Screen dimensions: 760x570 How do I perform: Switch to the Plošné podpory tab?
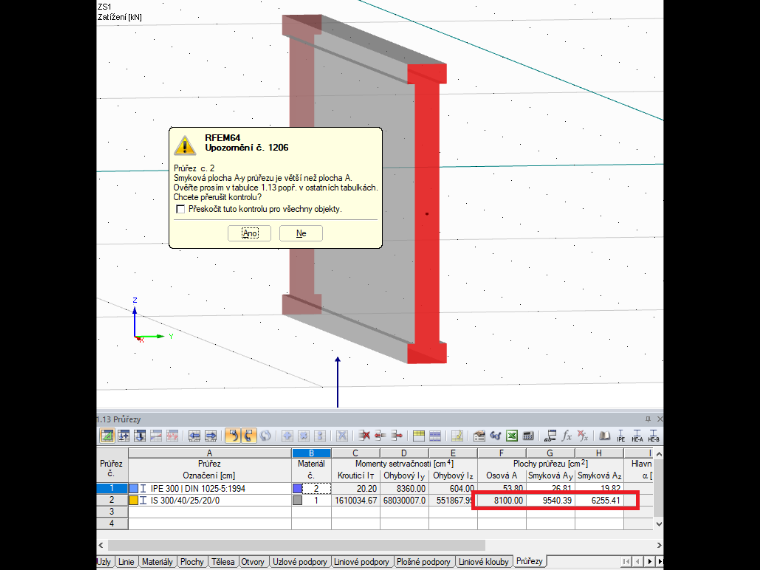[x=424, y=561]
